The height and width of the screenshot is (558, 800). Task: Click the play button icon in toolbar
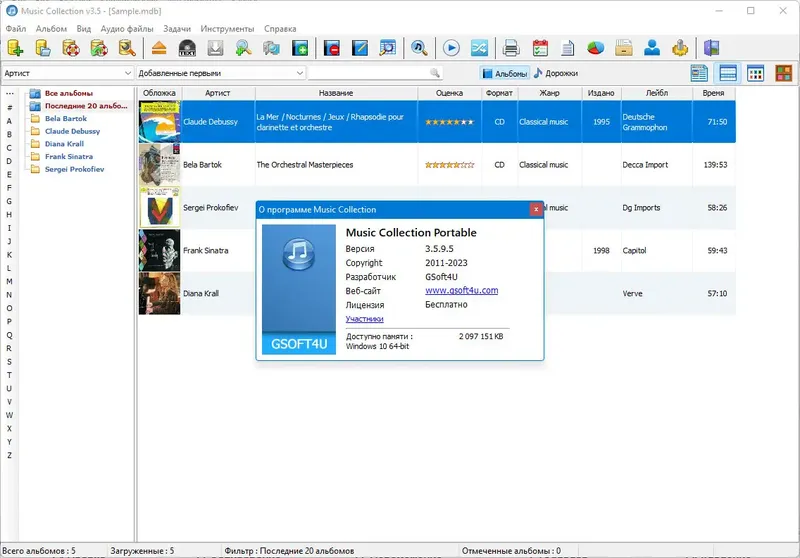pyautogui.click(x=451, y=48)
